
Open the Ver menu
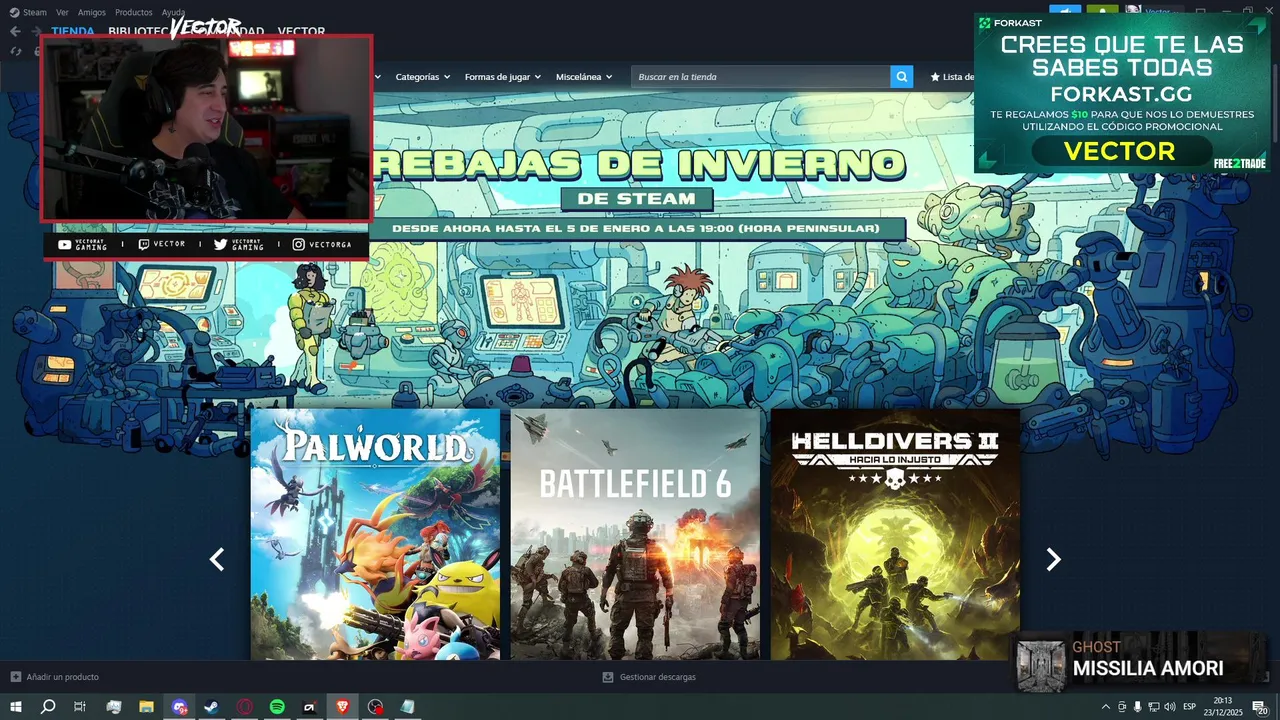pos(62,12)
